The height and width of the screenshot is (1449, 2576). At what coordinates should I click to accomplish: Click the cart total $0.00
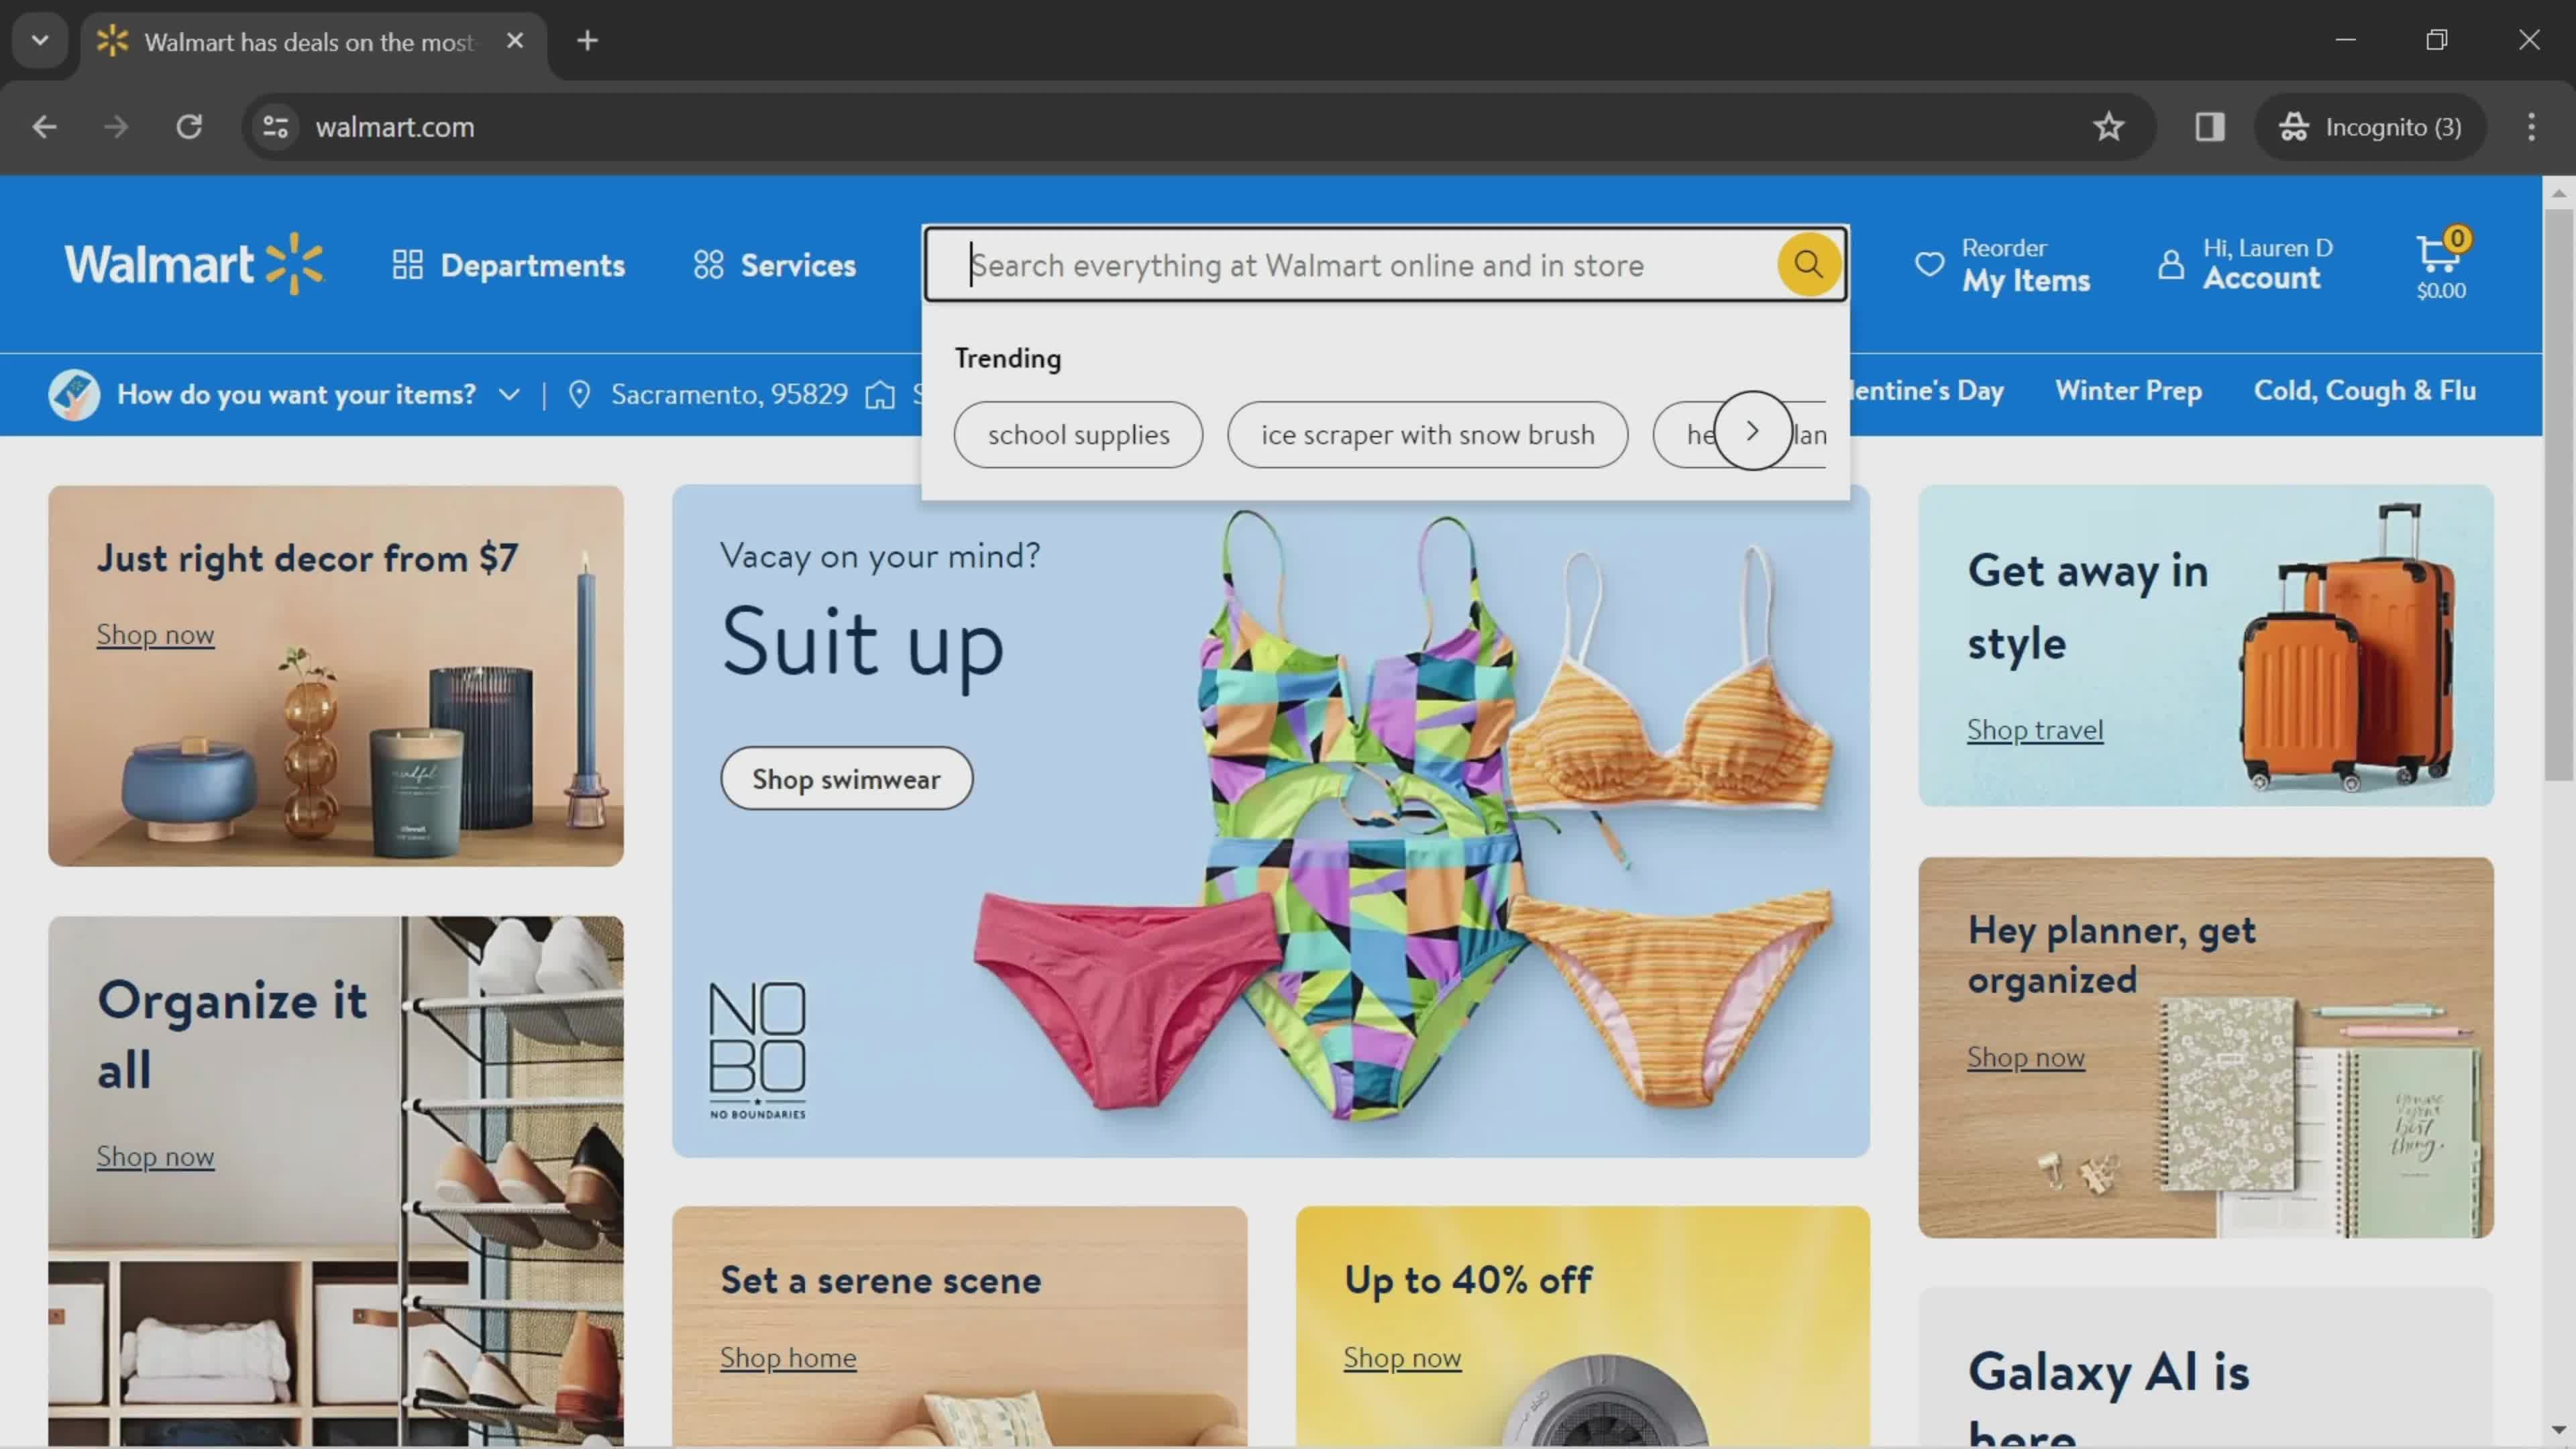[x=2441, y=291]
